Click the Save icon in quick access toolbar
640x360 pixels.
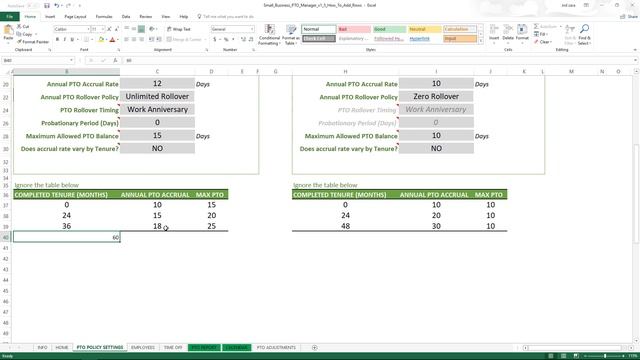pyautogui.click(x=47, y=6)
